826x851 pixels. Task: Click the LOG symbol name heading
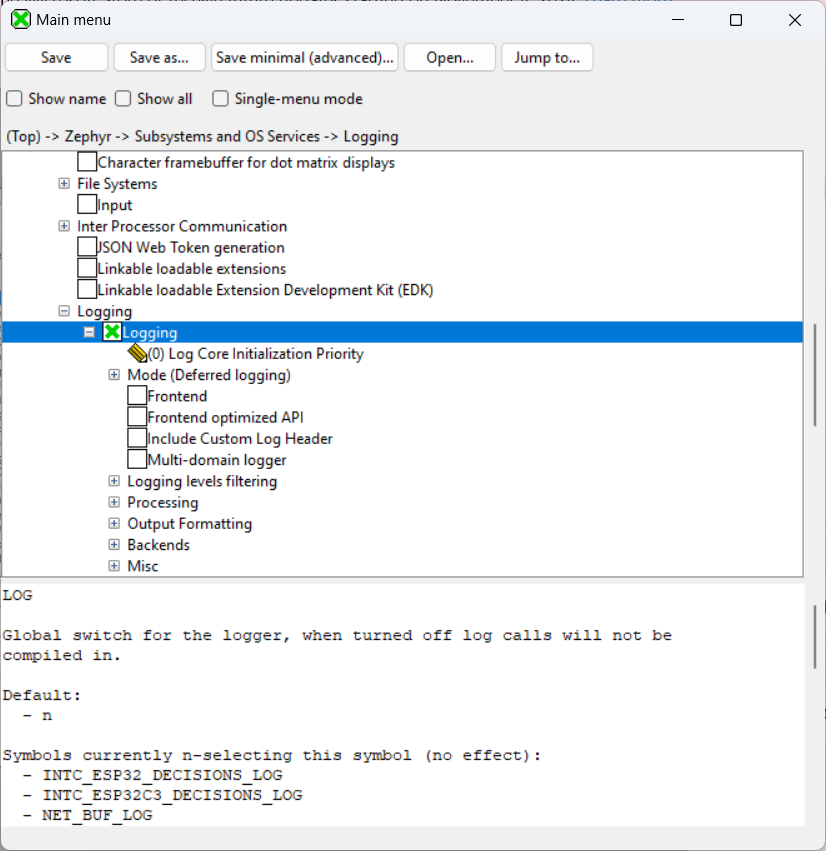coord(18,595)
